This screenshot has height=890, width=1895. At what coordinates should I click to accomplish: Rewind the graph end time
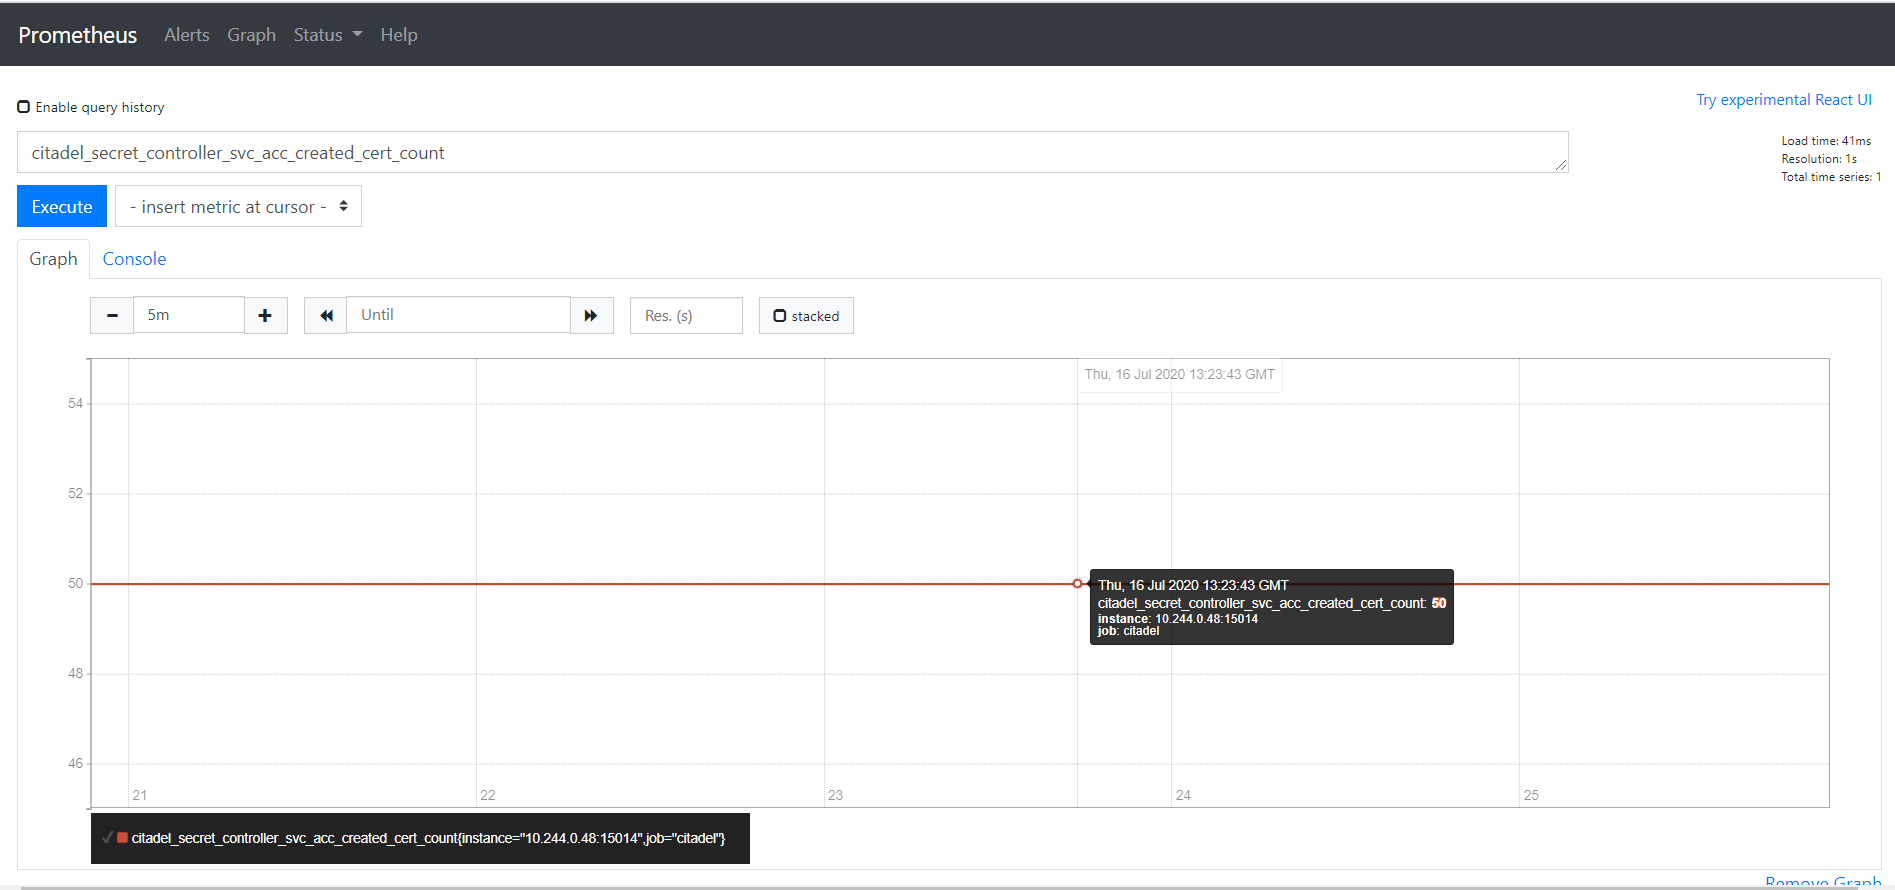(326, 316)
